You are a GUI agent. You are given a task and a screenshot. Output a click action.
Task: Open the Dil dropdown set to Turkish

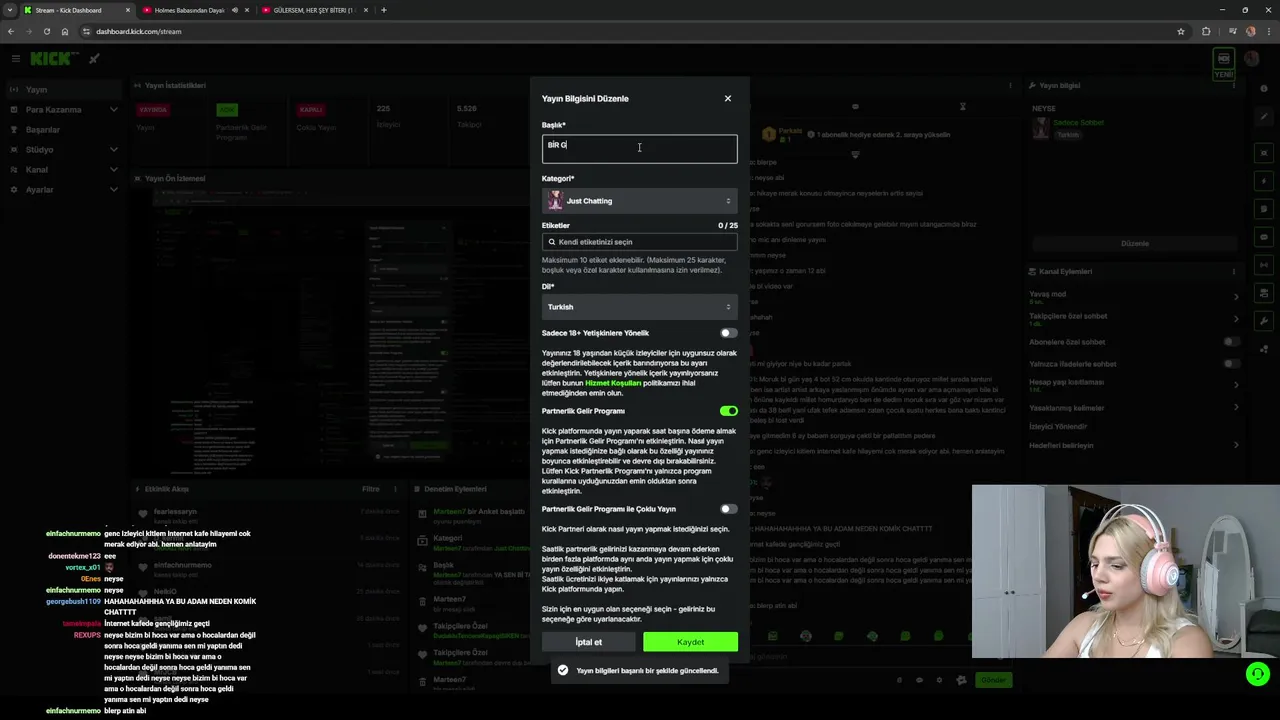[640, 307]
